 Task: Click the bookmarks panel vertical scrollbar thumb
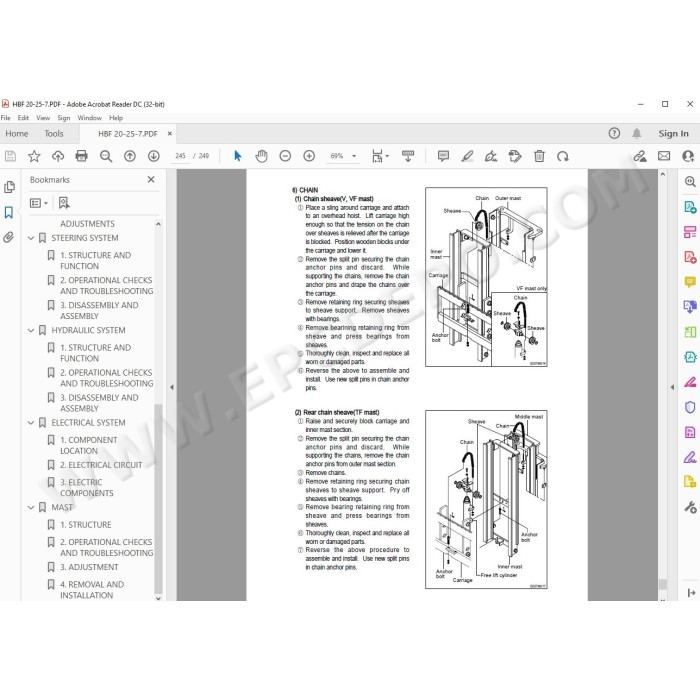(x=158, y=499)
